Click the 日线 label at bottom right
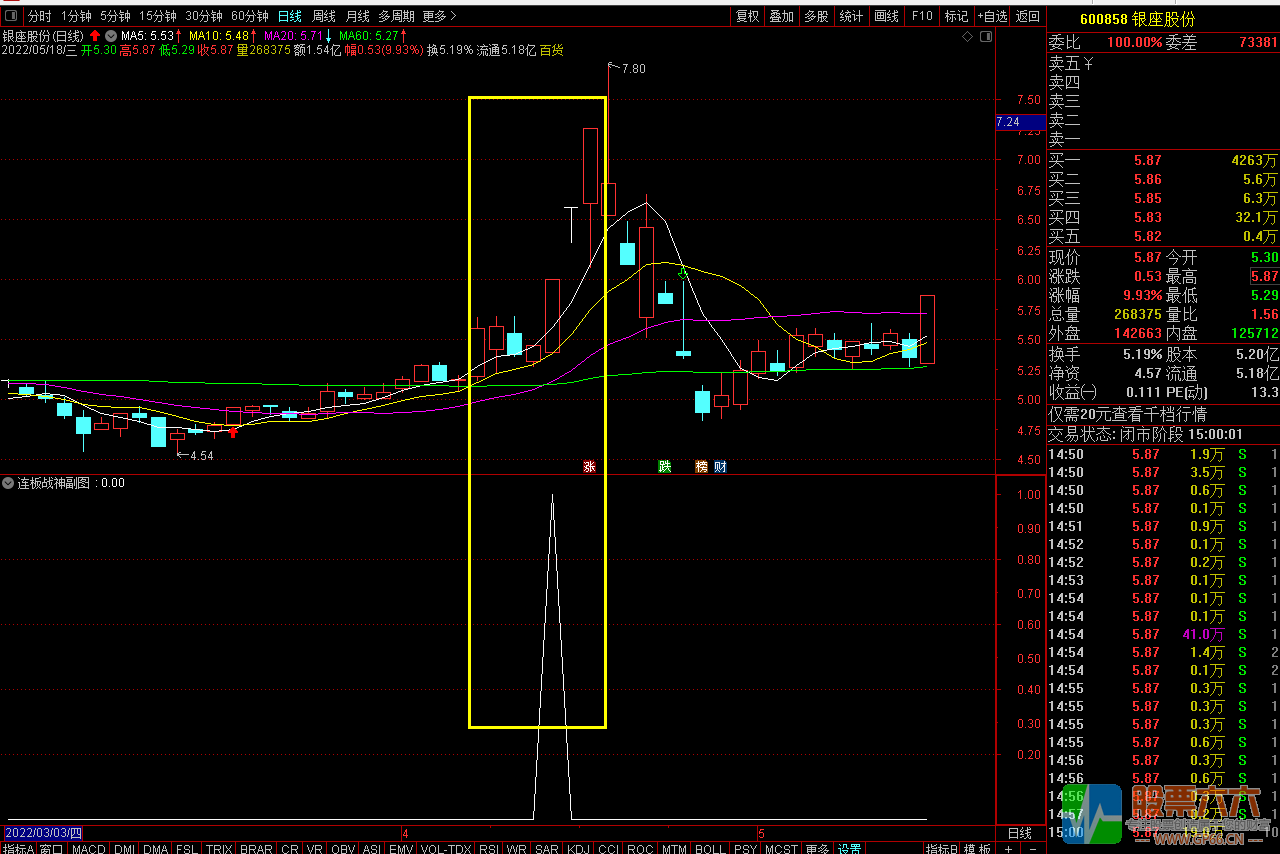The height and width of the screenshot is (854, 1280). coord(1019,832)
